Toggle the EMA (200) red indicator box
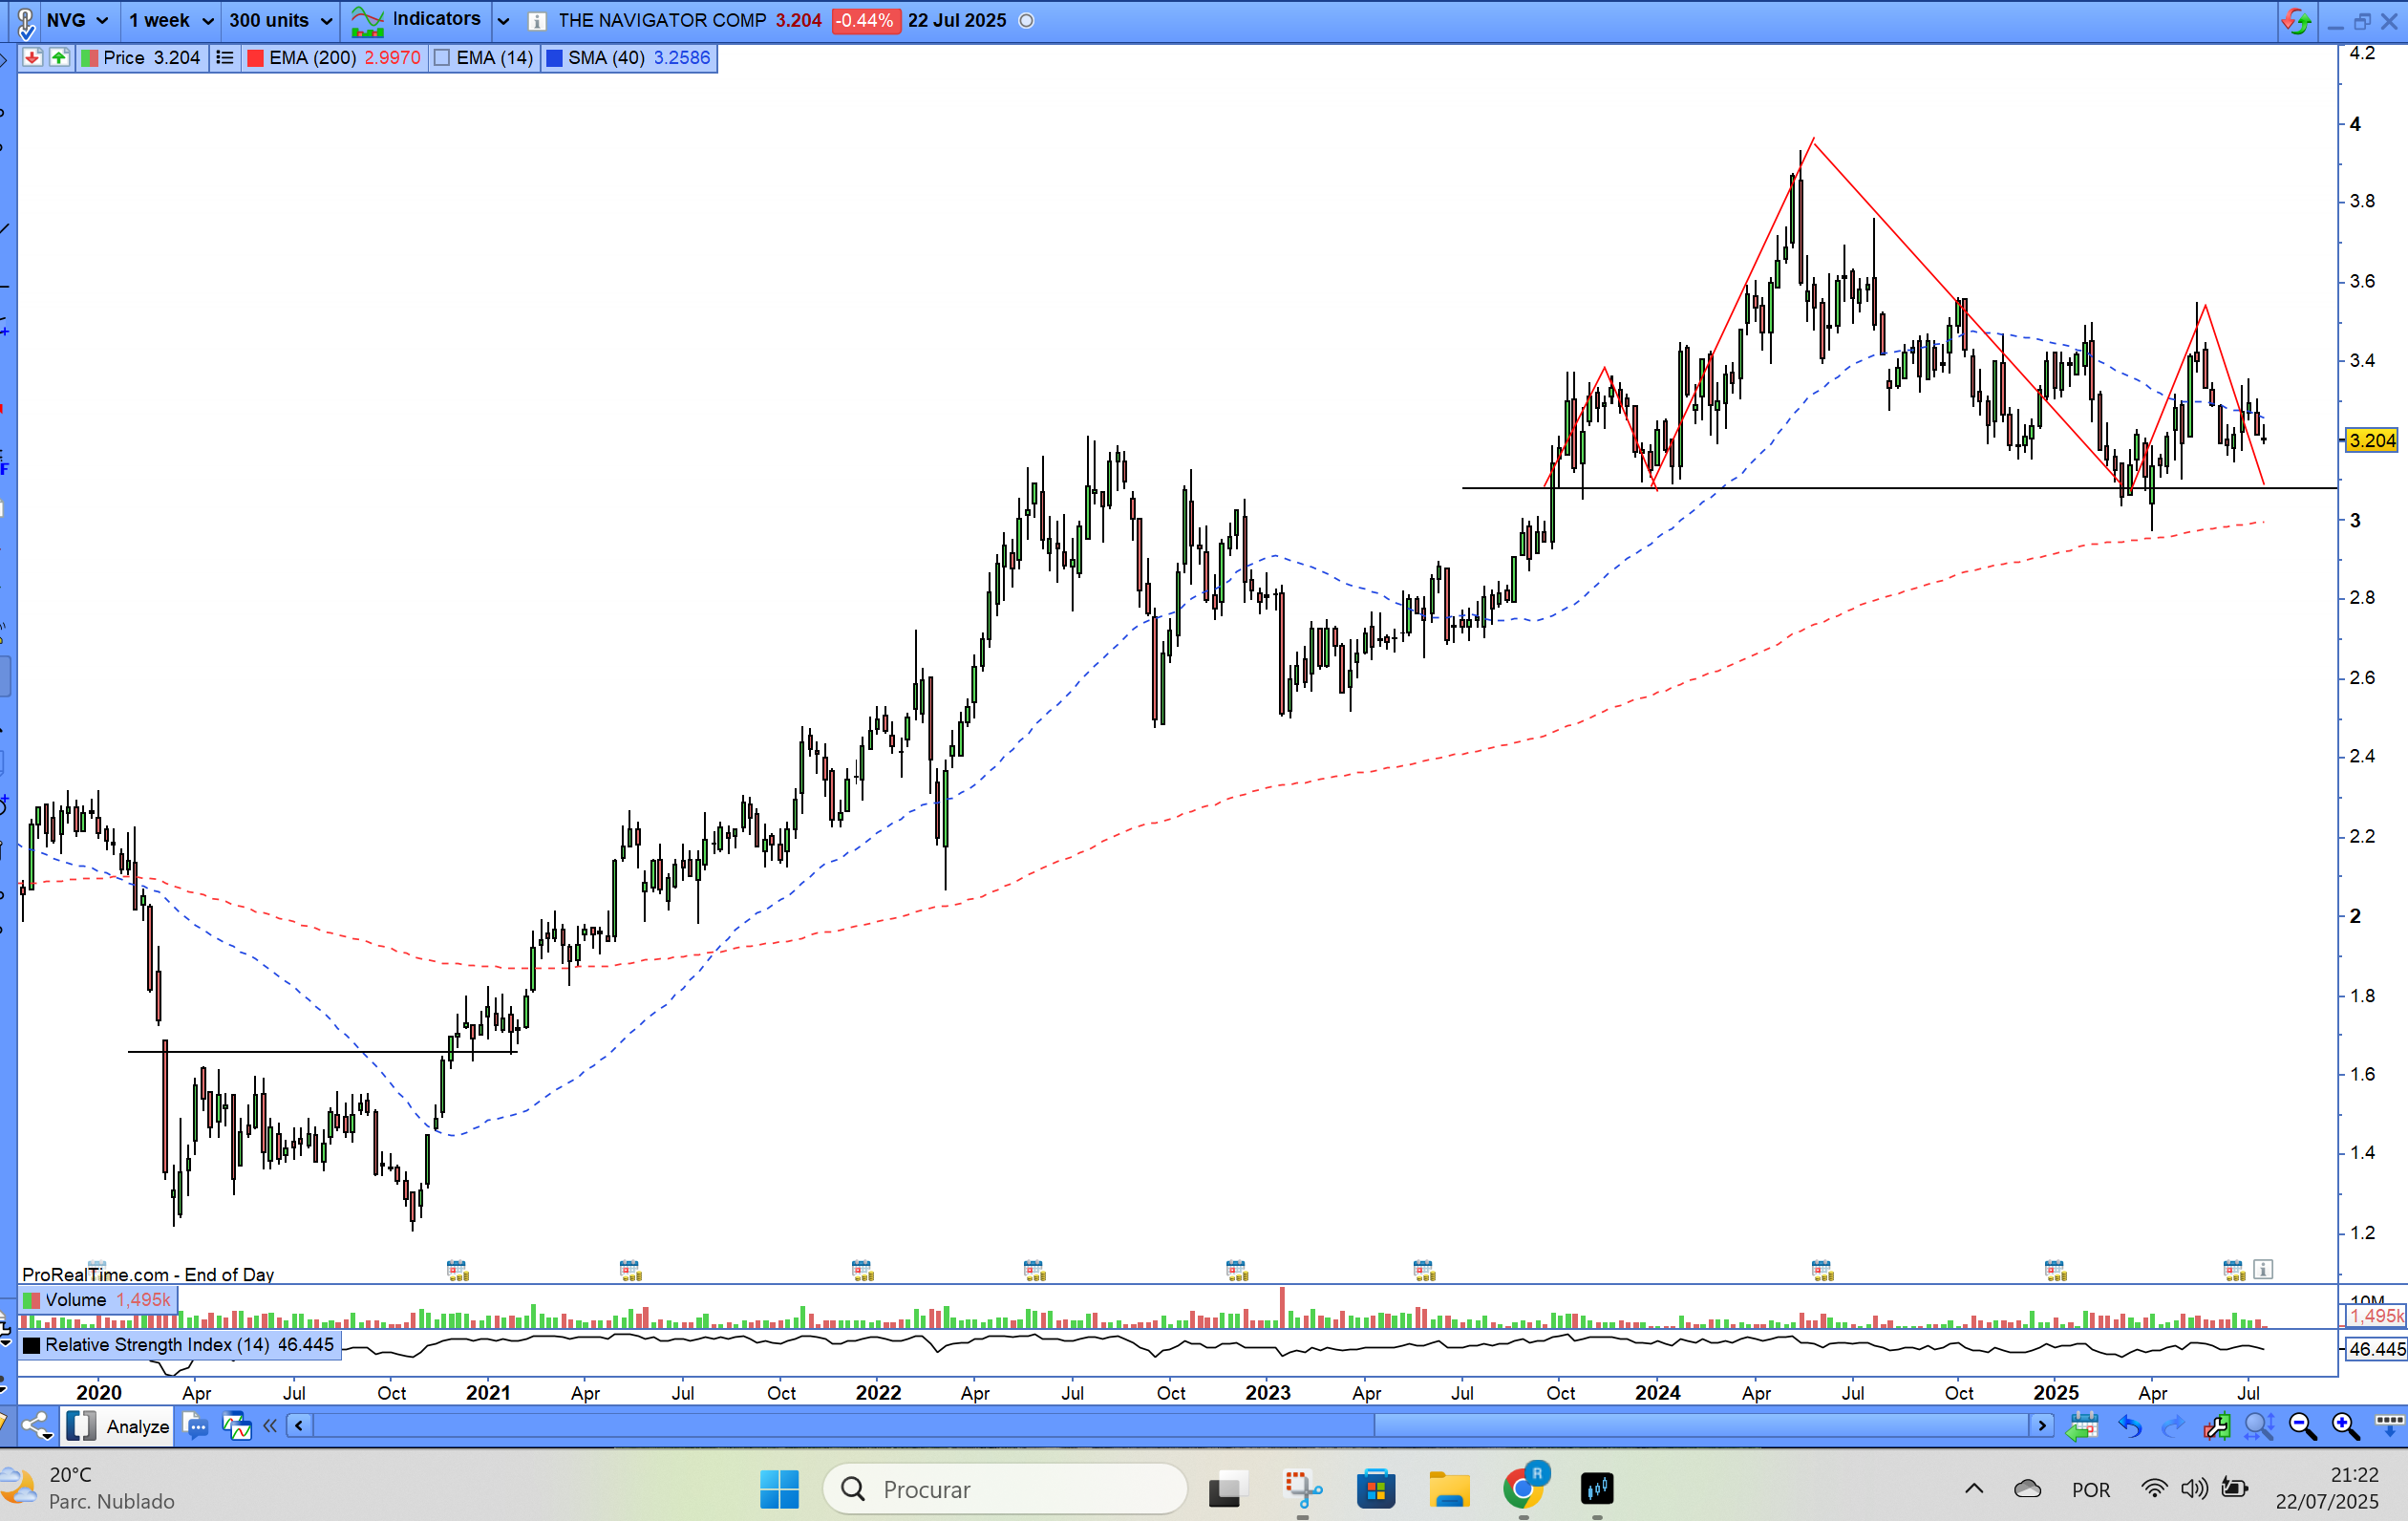This screenshot has height=1521, width=2408. coord(256,58)
